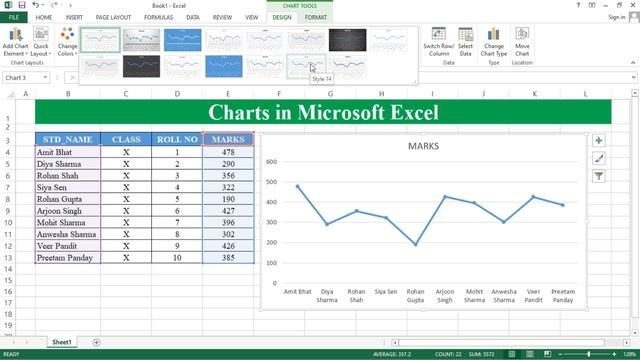The height and width of the screenshot is (360, 640).
Task: Switch to Normal view in status bar
Action: [x=511, y=354]
